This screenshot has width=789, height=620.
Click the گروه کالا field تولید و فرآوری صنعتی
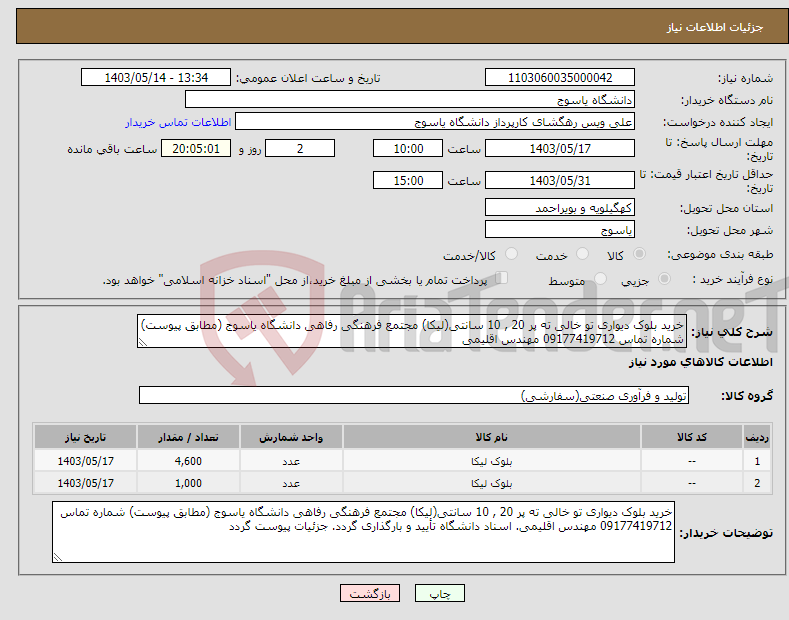tap(414, 396)
